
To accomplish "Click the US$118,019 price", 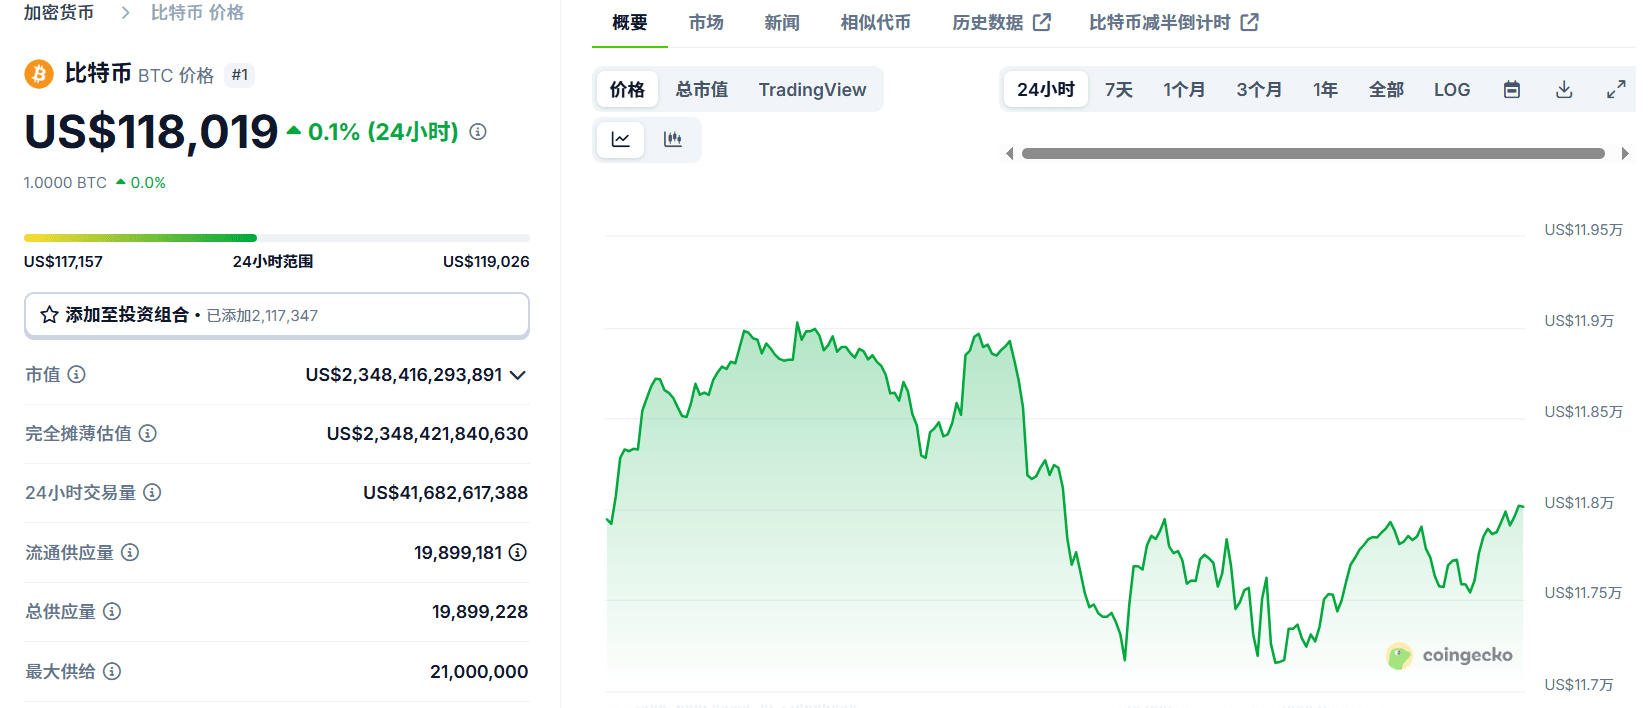I will coord(151,132).
